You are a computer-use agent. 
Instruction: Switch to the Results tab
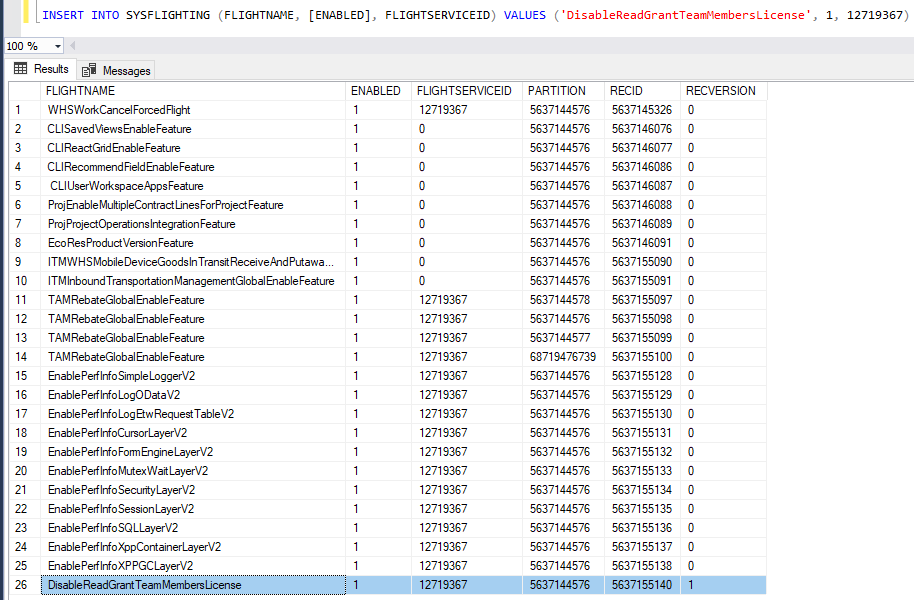tap(41, 69)
